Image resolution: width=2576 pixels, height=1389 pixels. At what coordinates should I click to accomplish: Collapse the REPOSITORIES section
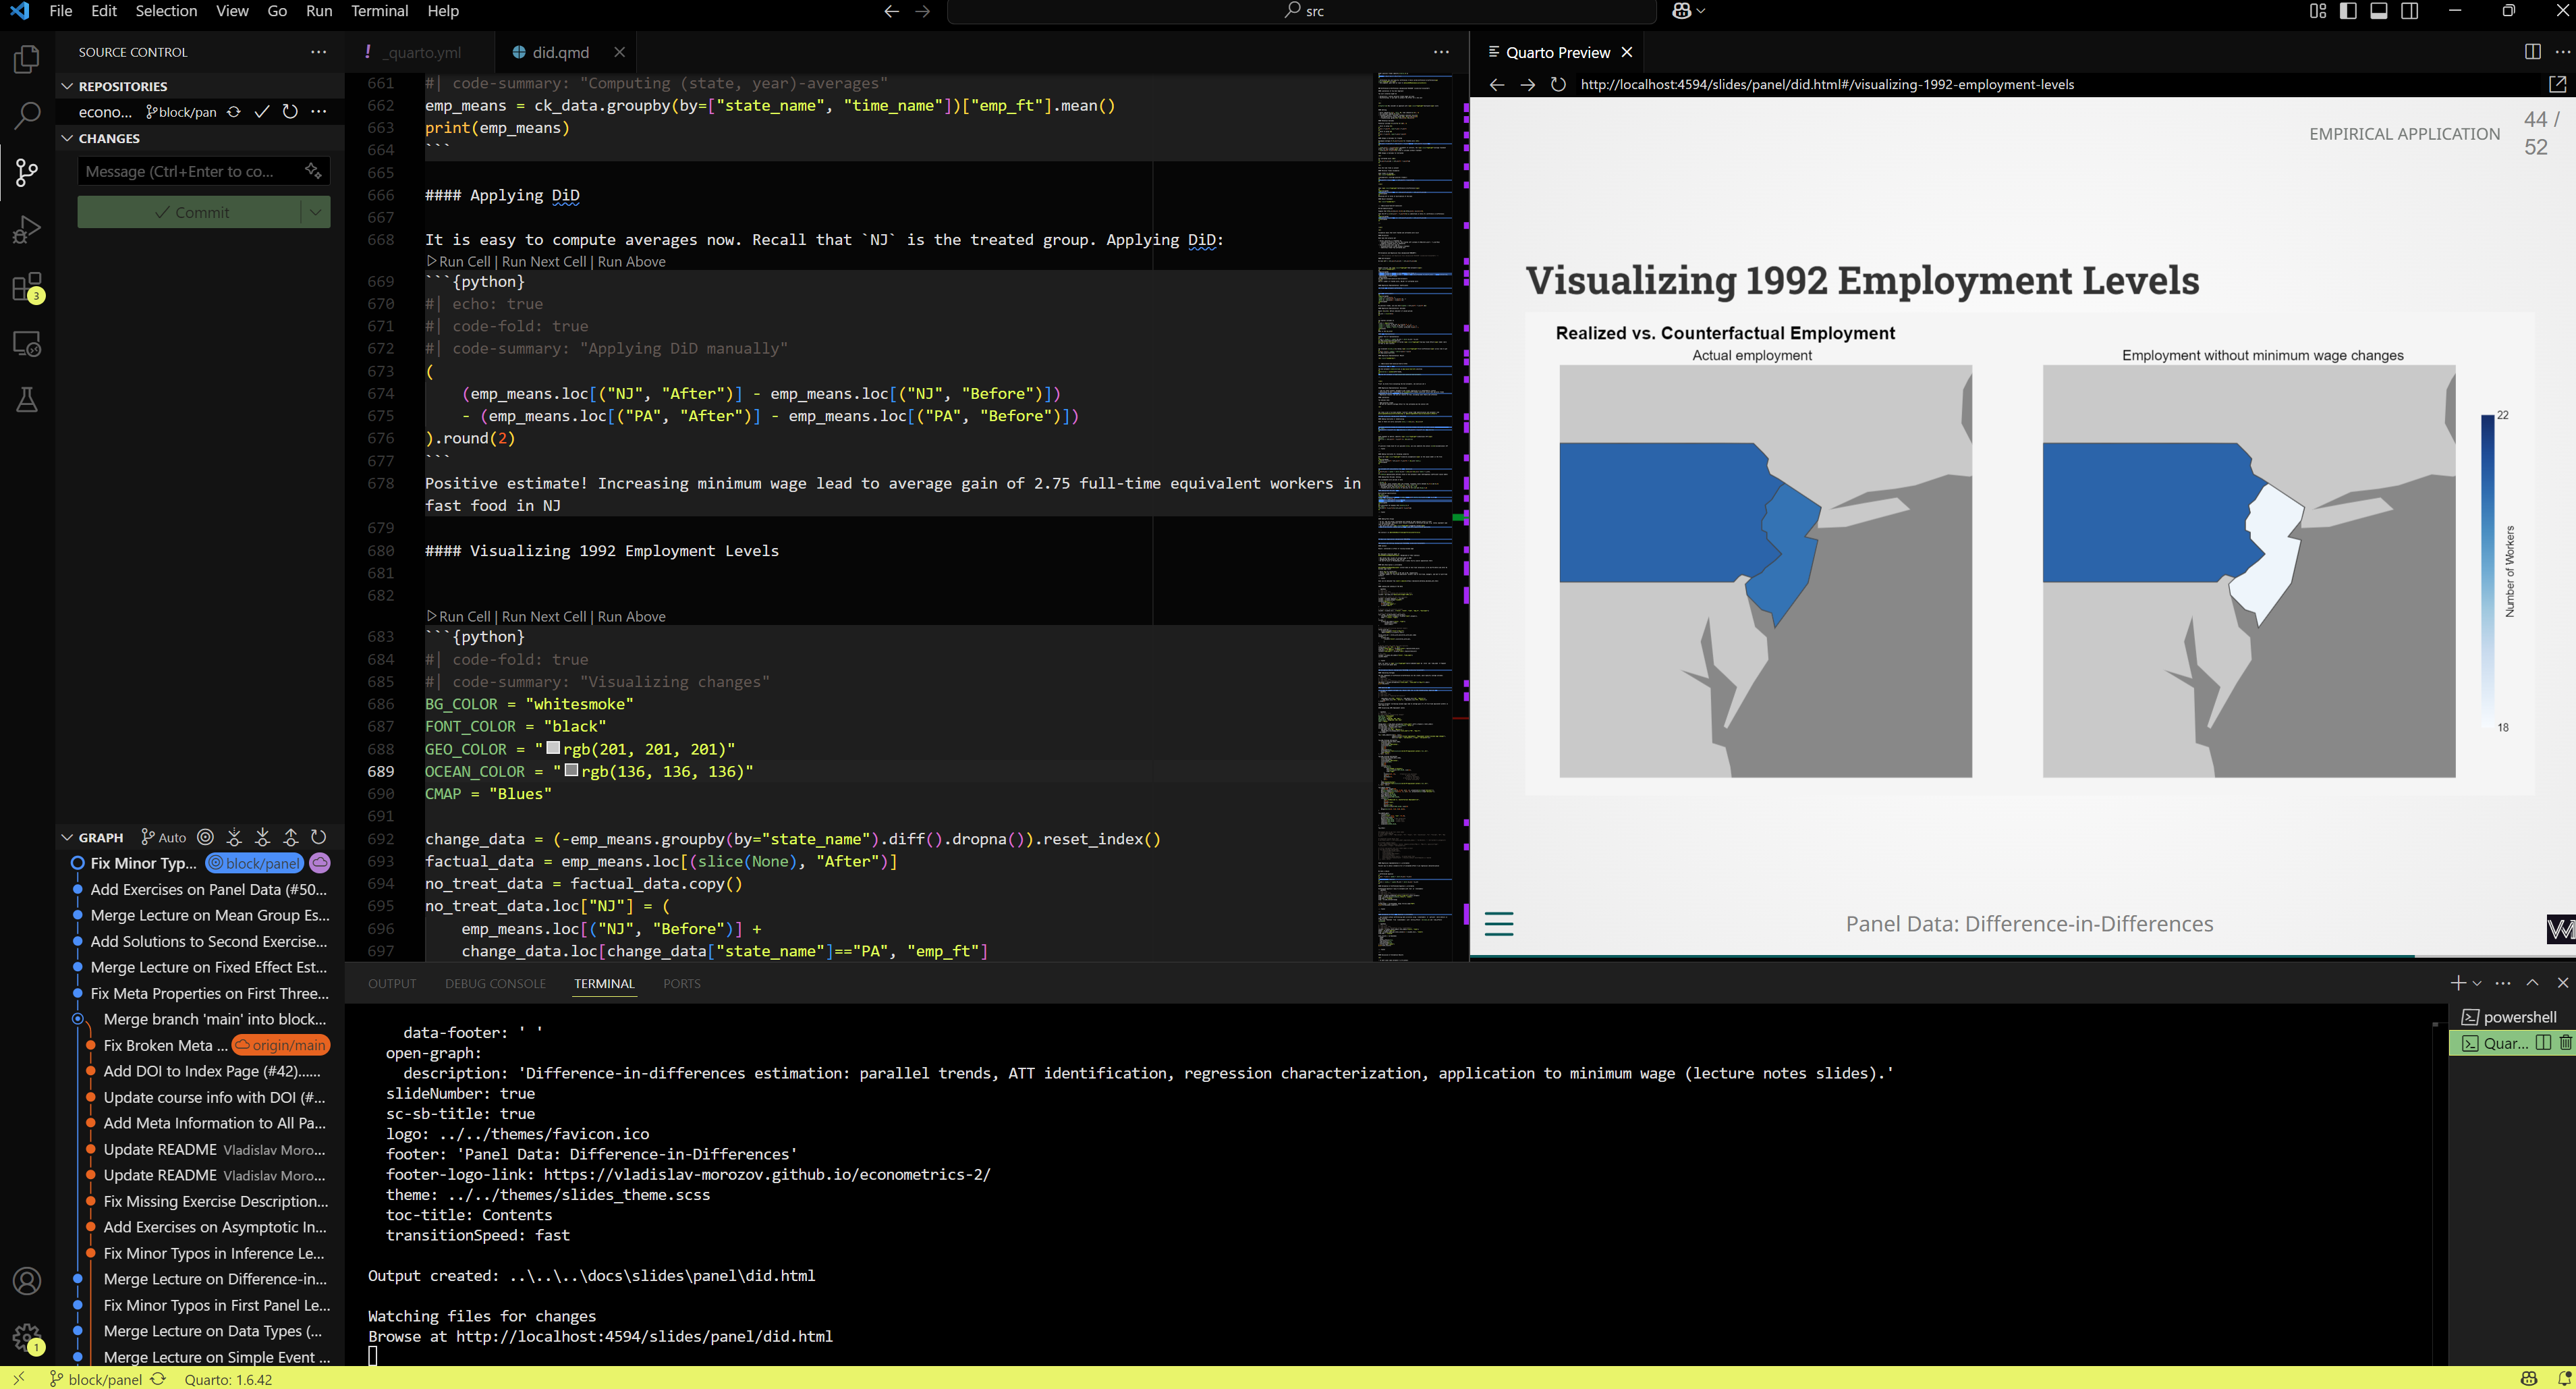coord(67,86)
